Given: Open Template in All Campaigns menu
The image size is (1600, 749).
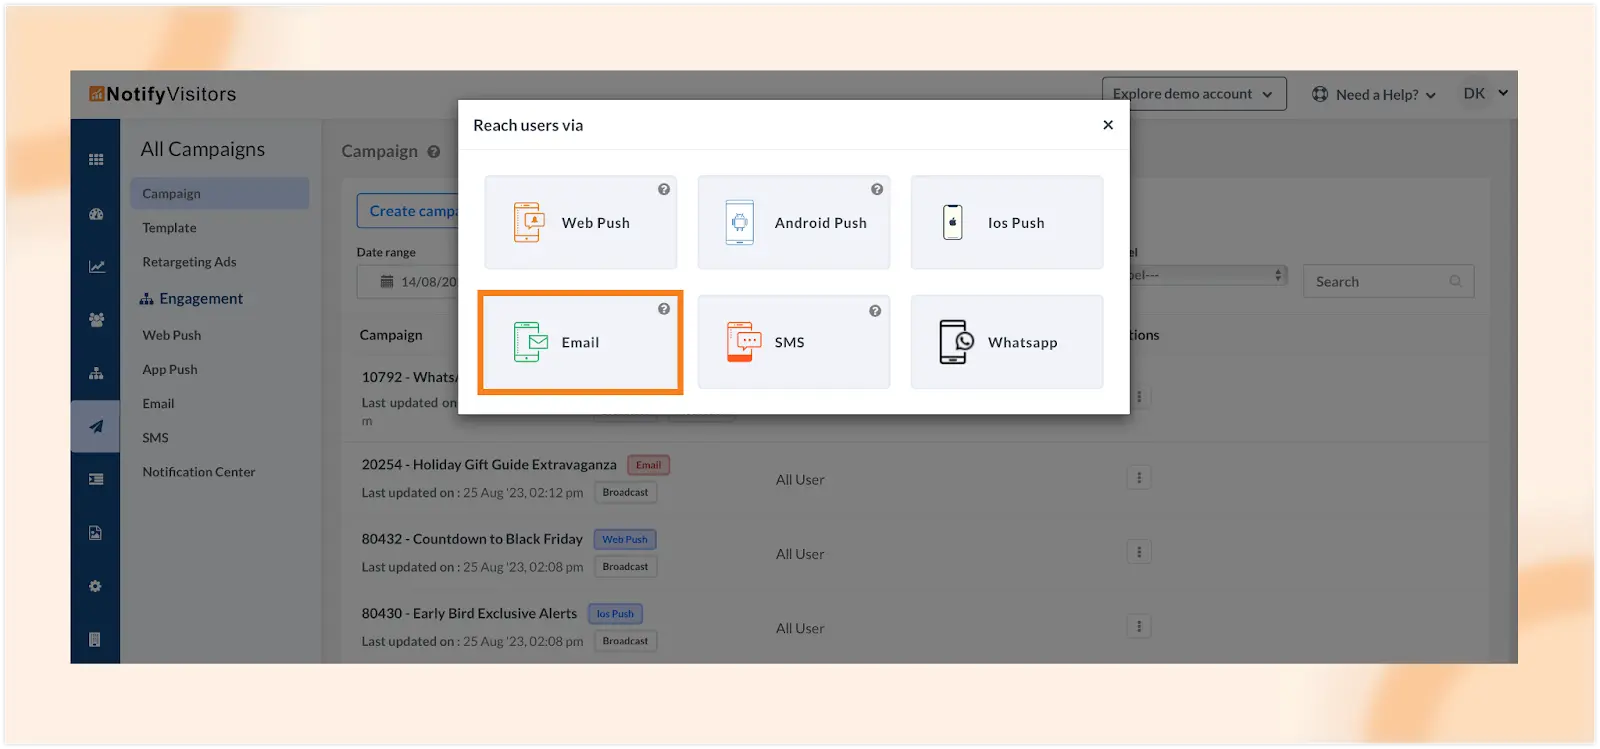Looking at the screenshot, I should click(x=169, y=228).
